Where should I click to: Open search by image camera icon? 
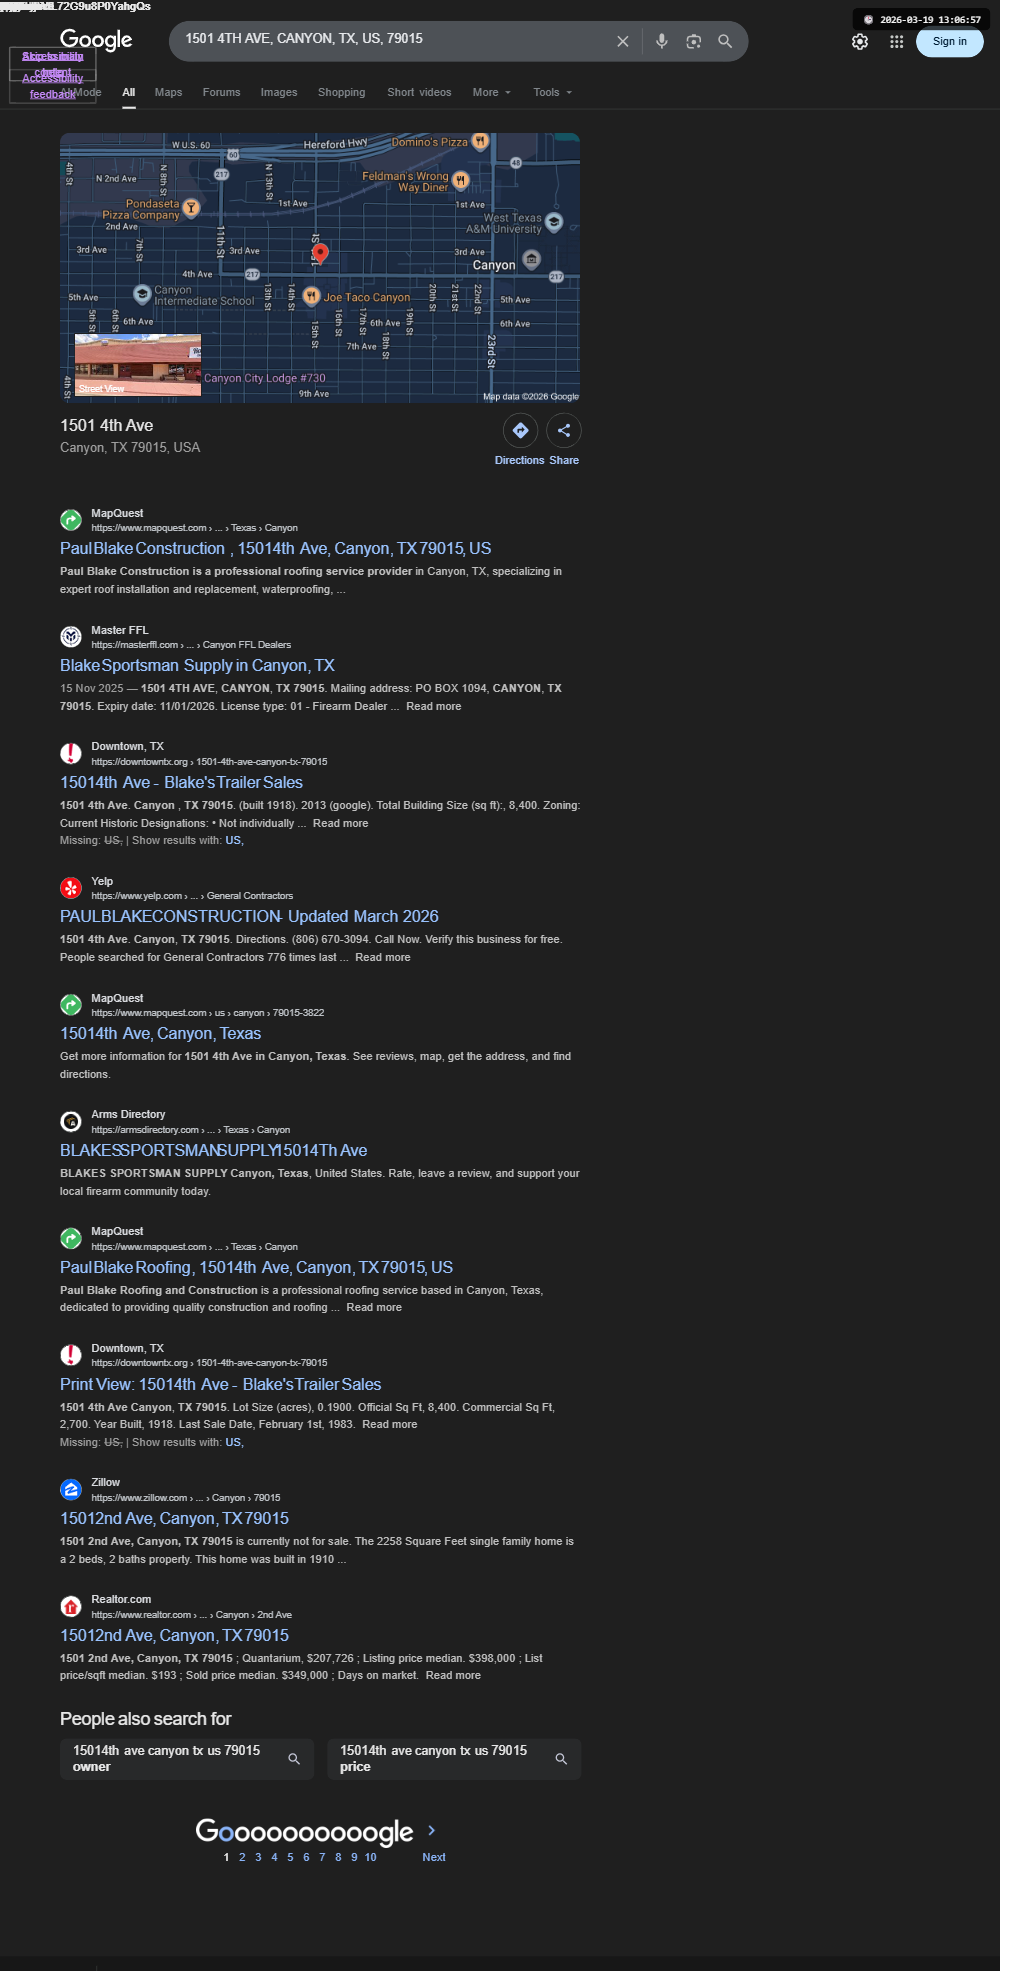click(x=693, y=41)
